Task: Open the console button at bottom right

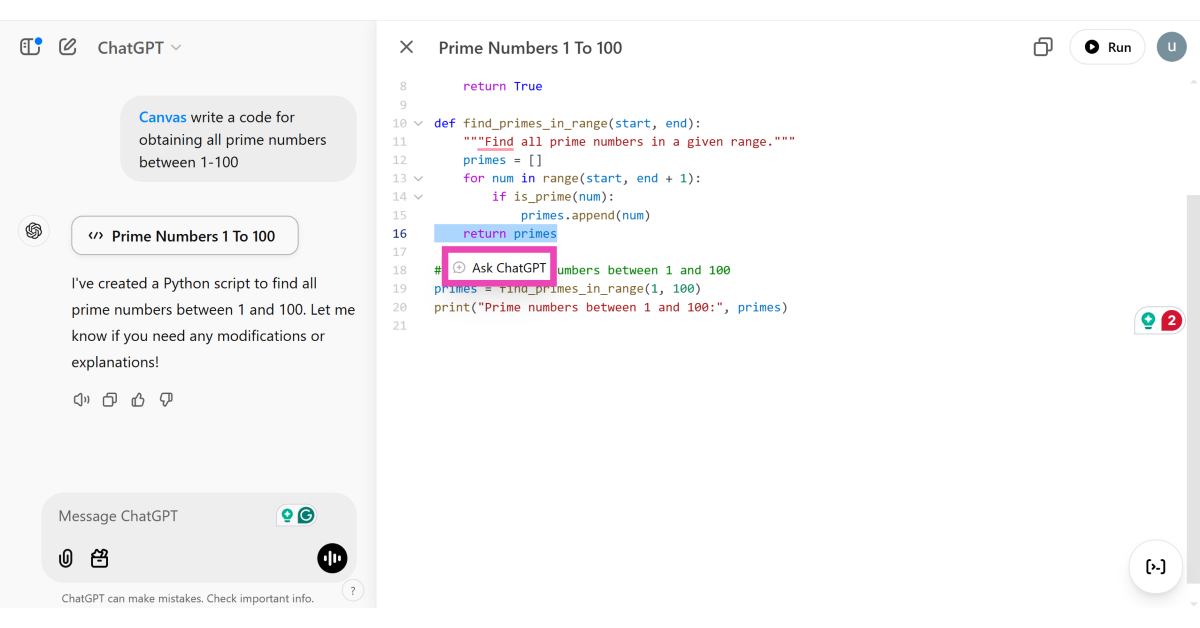Action: pyautogui.click(x=1155, y=567)
